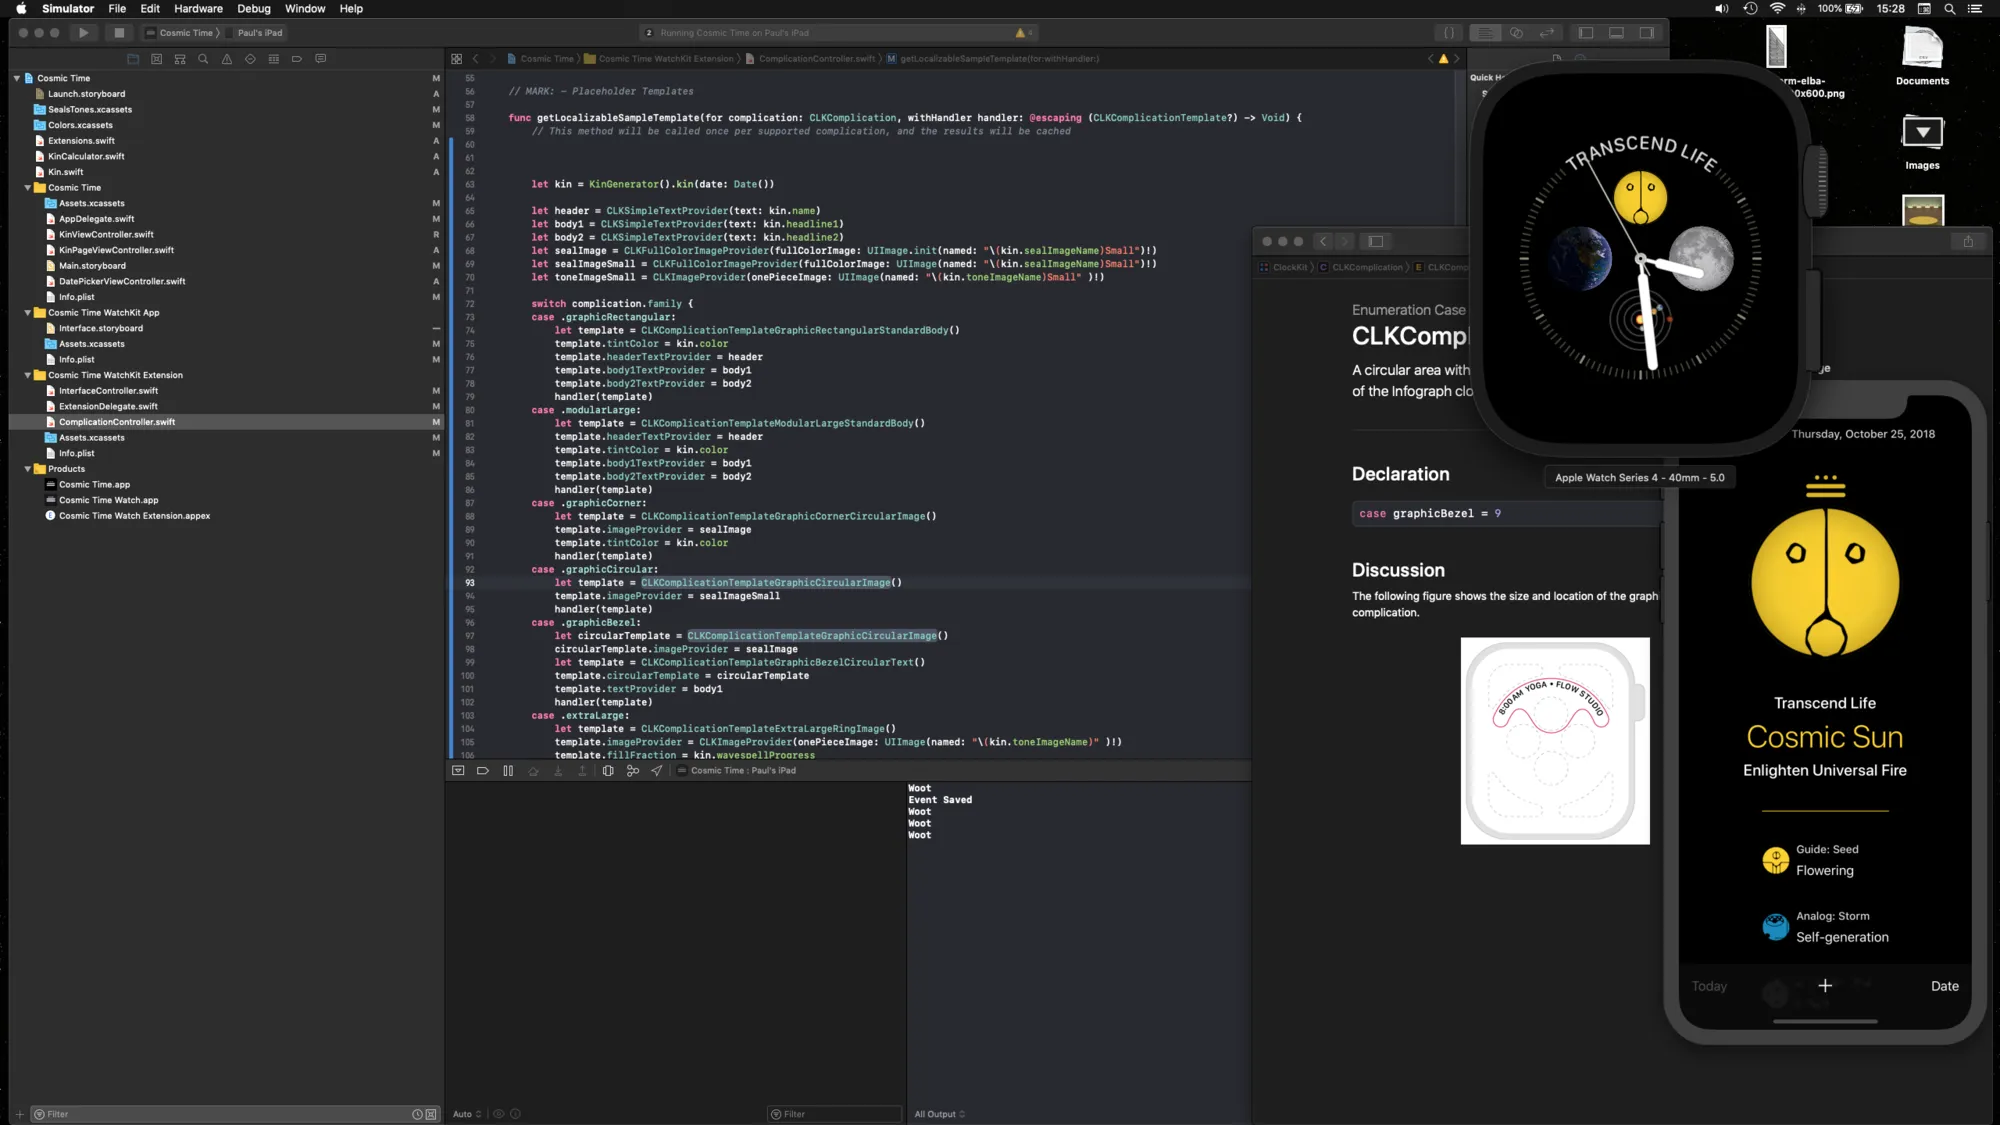Viewport: 2000px width, 1125px height.
Task: Open the All Output console dropdown
Action: tap(939, 1114)
